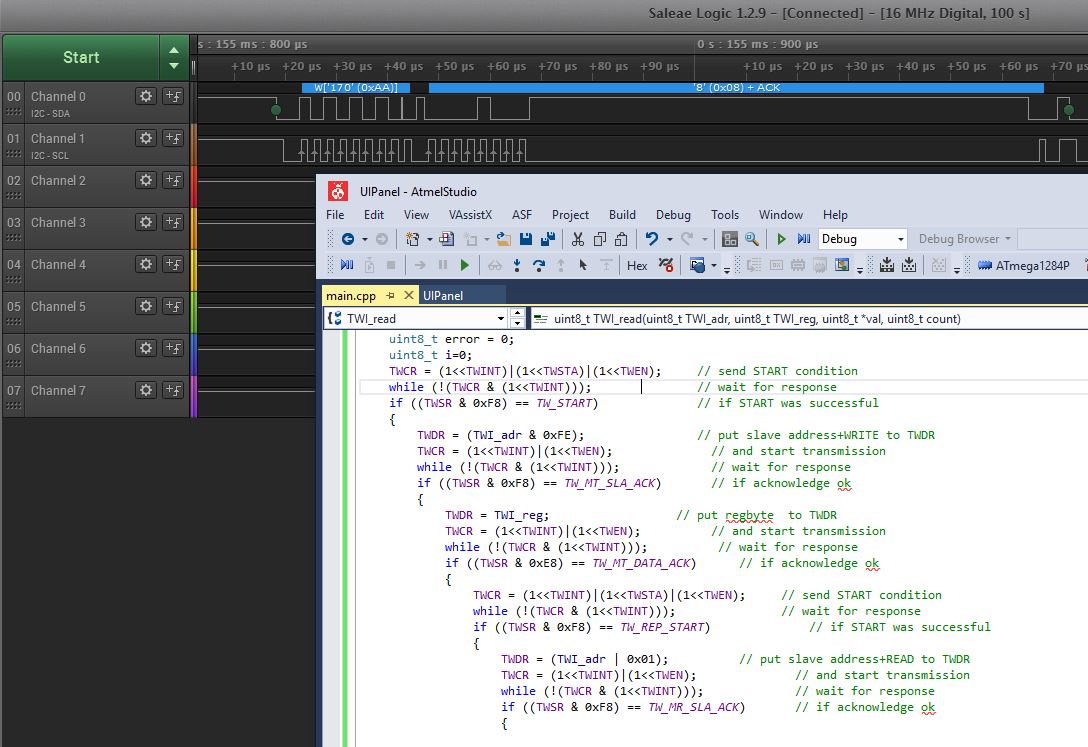This screenshot has height=747, width=1088.
Task: Click the Paste icon
Action: [x=621, y=239]
